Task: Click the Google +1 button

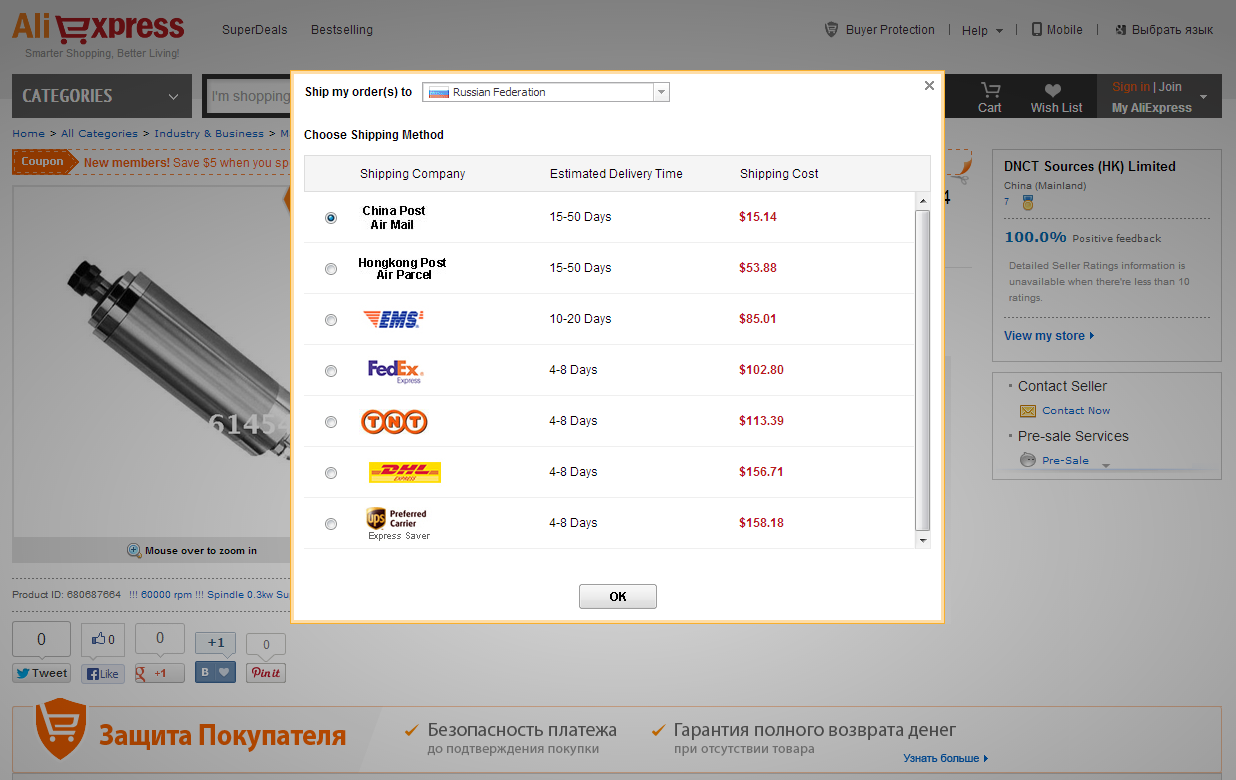Action: point(159,673)
